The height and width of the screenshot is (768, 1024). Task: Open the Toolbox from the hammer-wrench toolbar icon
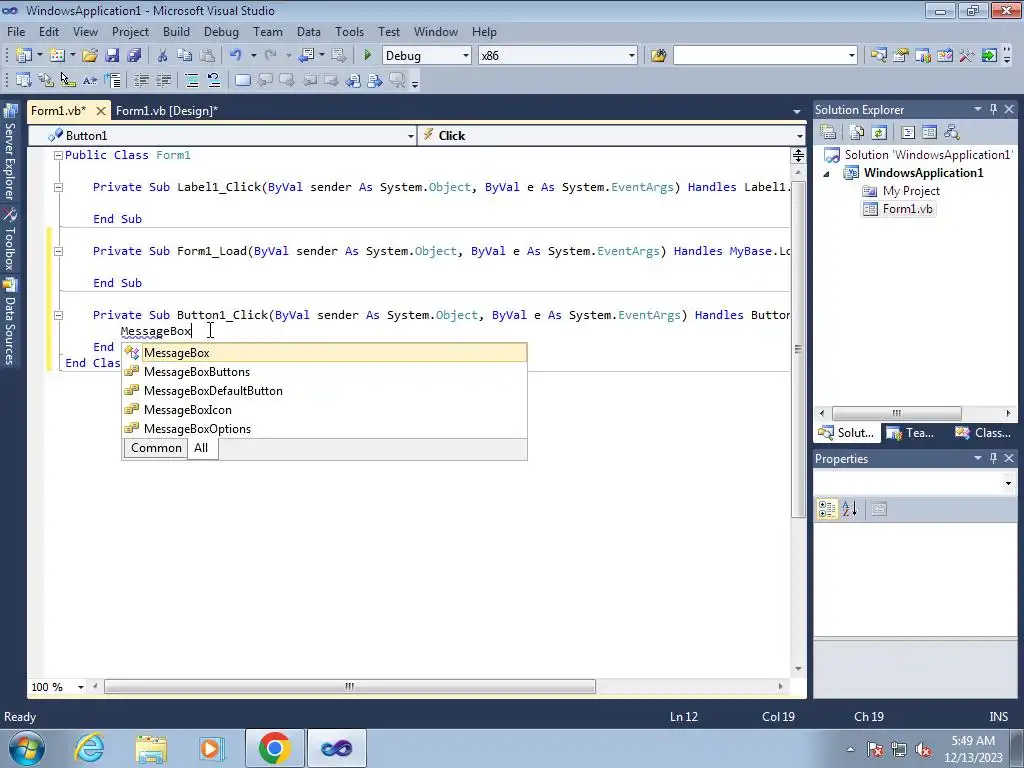coord(967,56)
